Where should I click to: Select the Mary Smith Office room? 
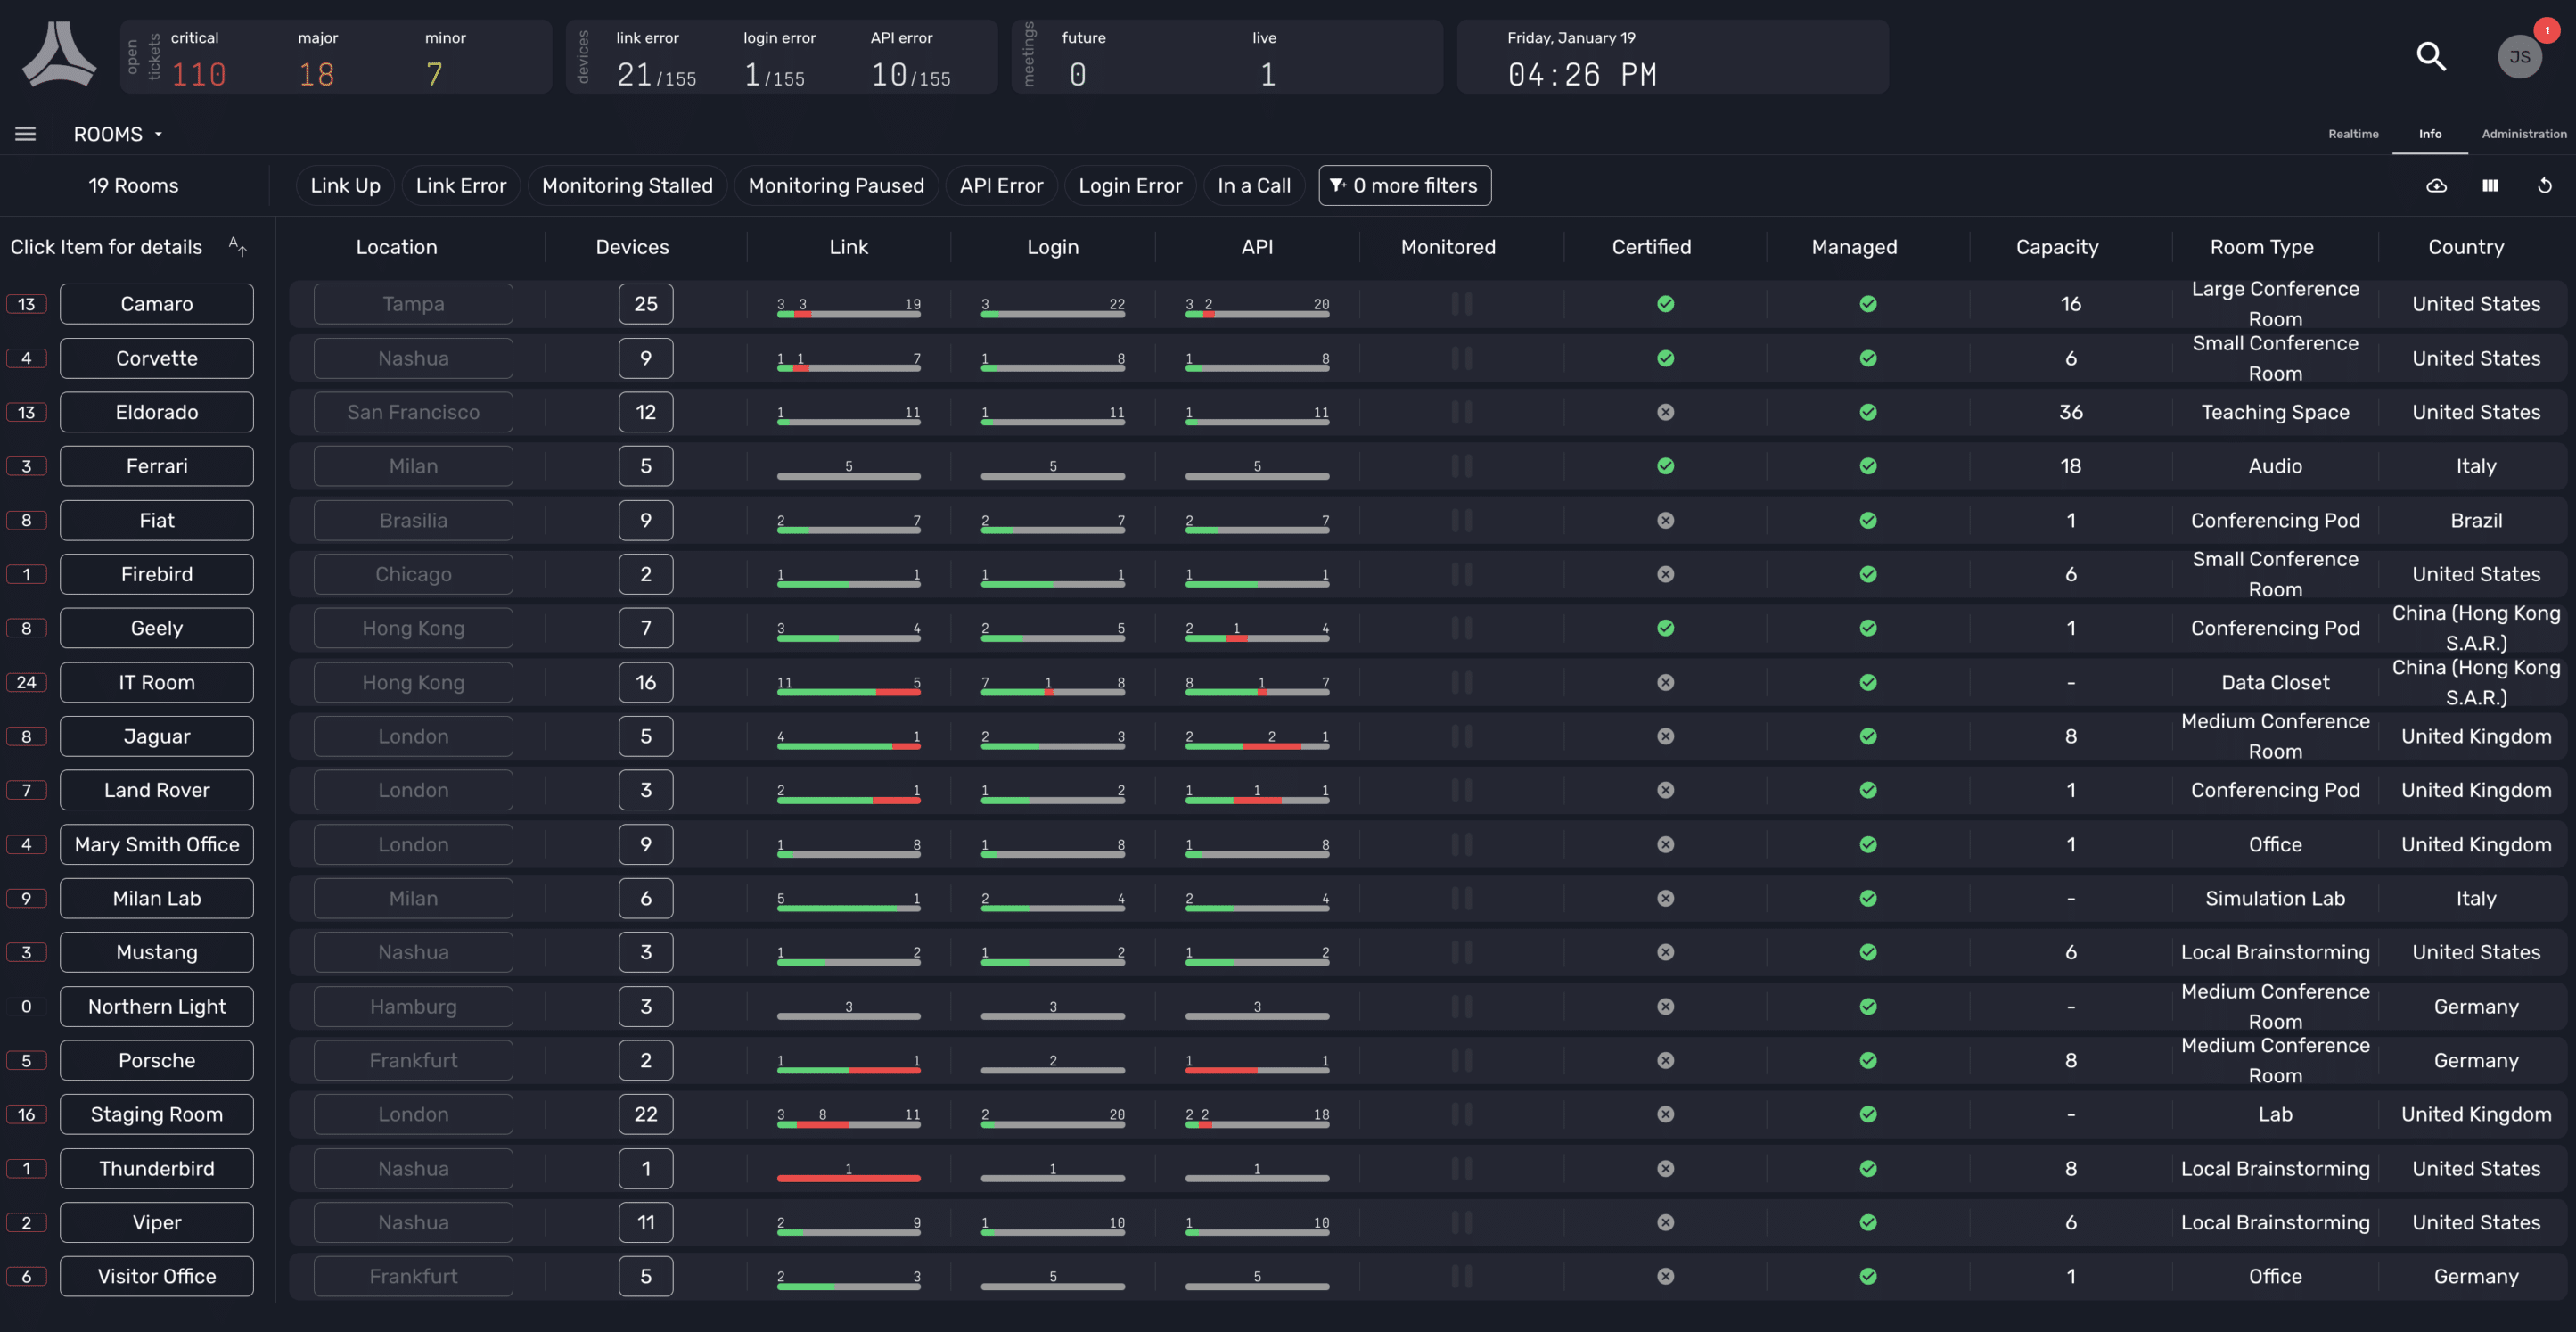click(156, 844)
